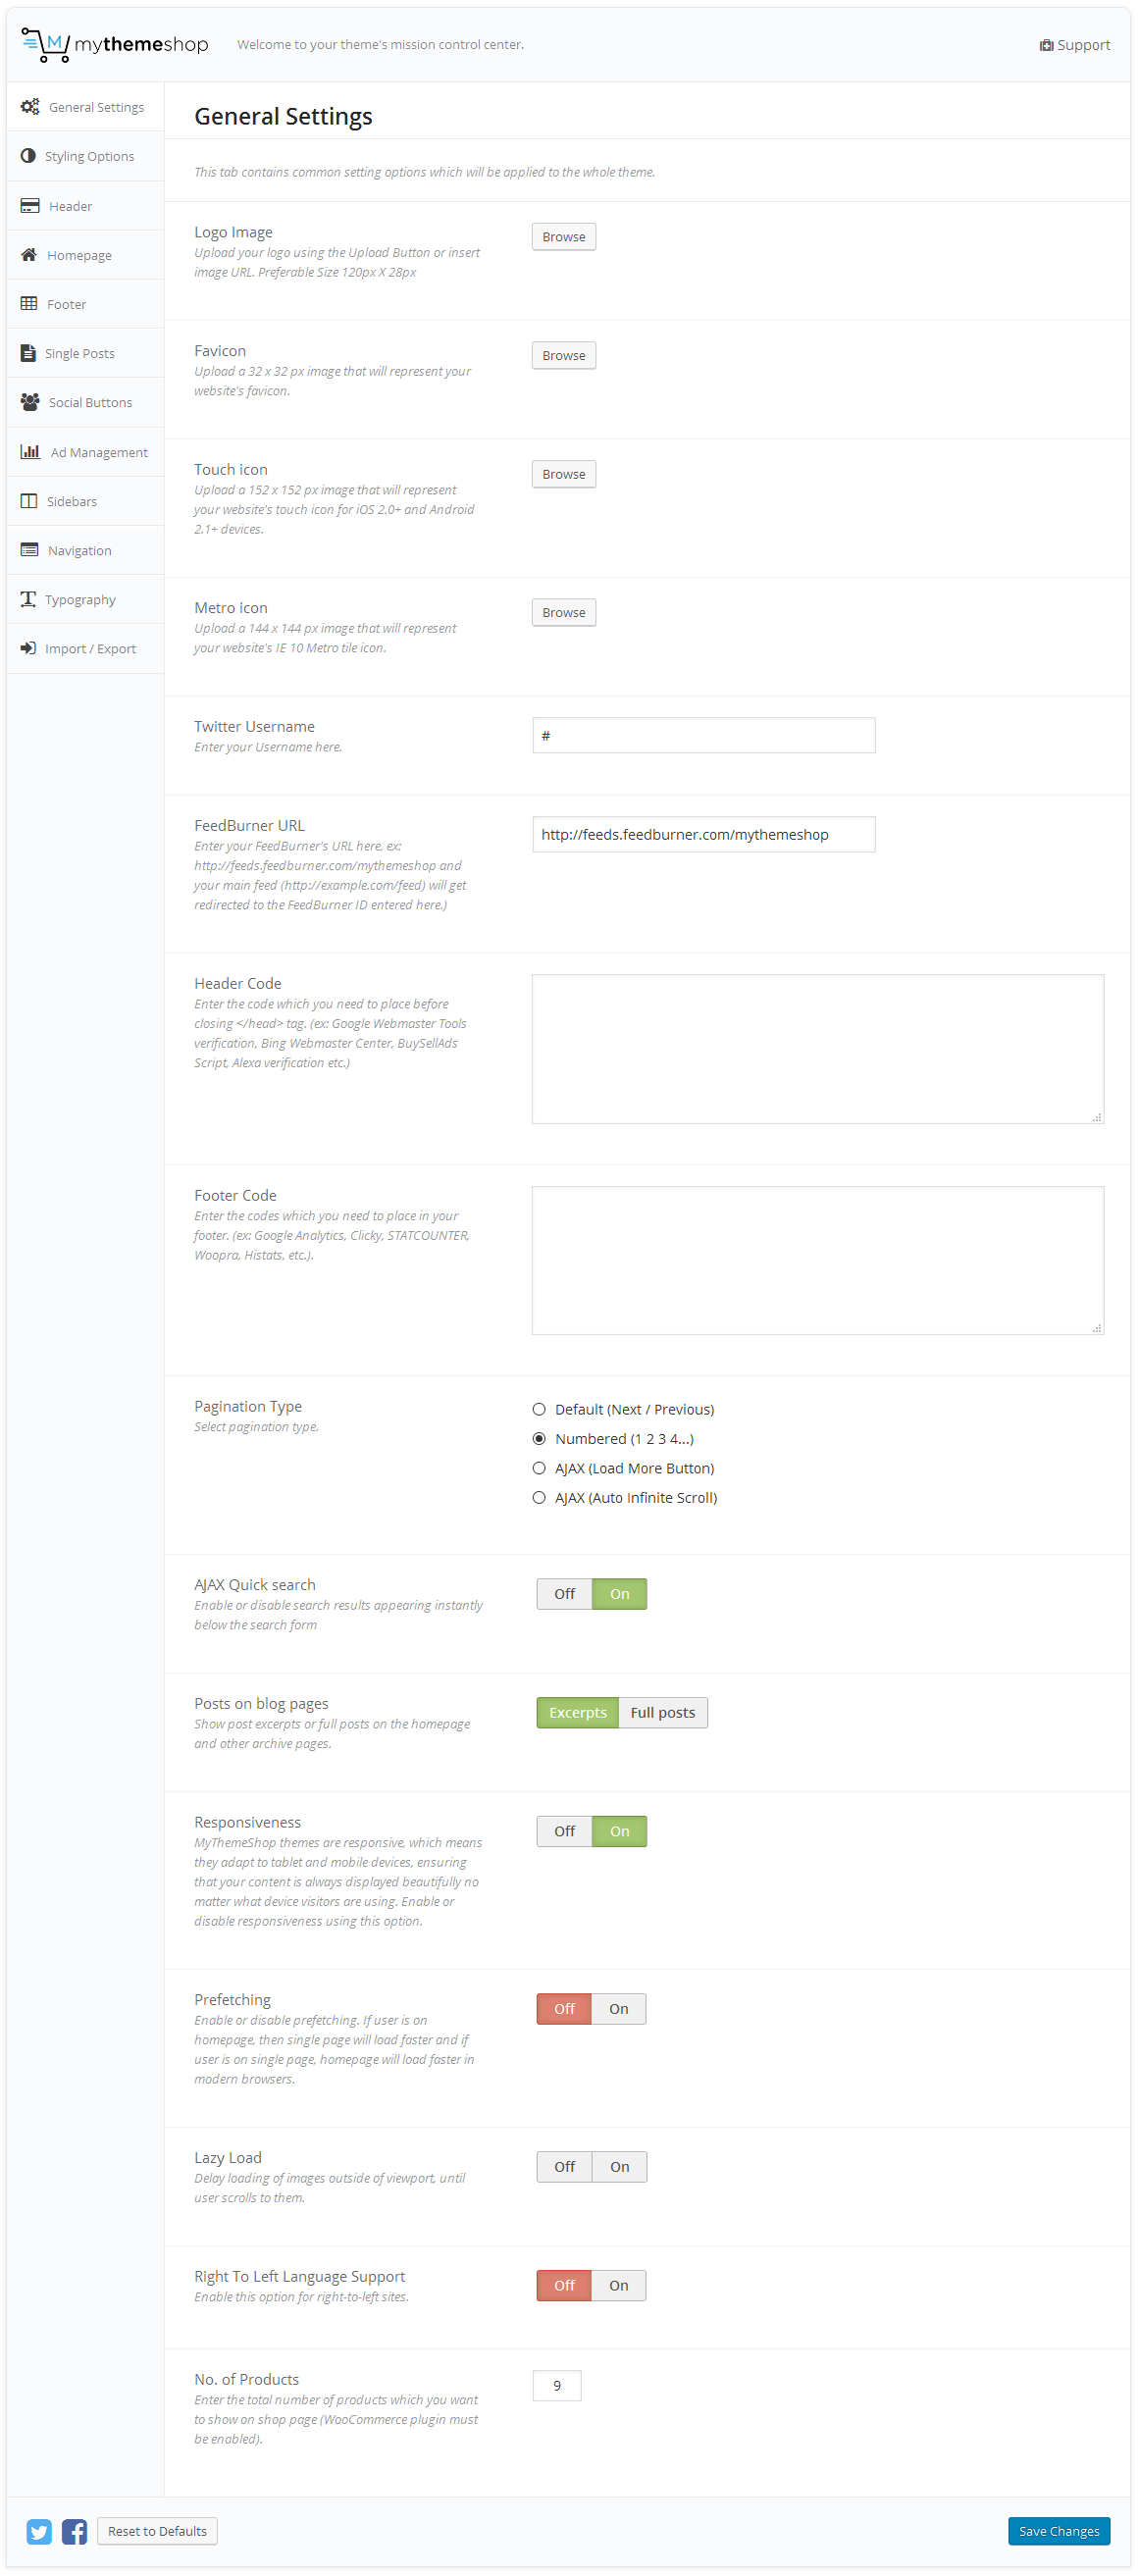Click the Twitter icon in the footer
Image resolution: width=1138 pixels, height=2576 pixels.
[x=39, y=2531]
